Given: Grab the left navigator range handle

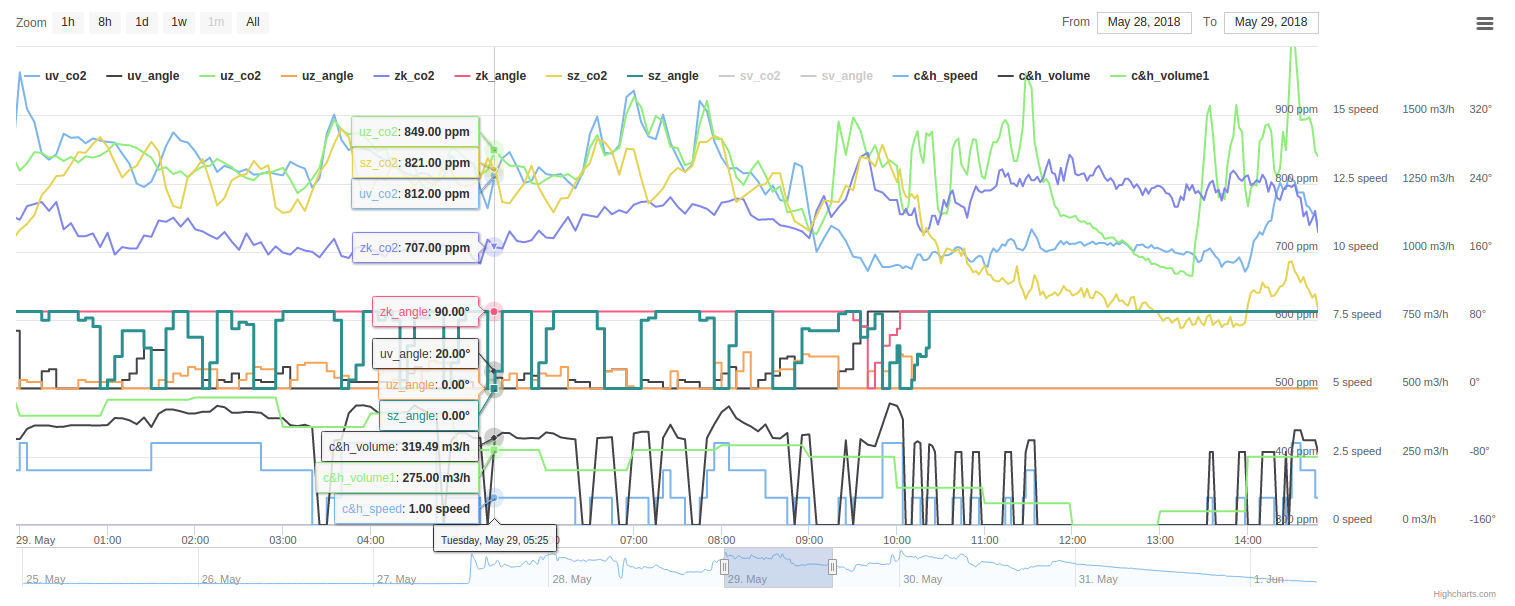Looking at the screenshot, I should pyautogui.click(x=725, y=567).
